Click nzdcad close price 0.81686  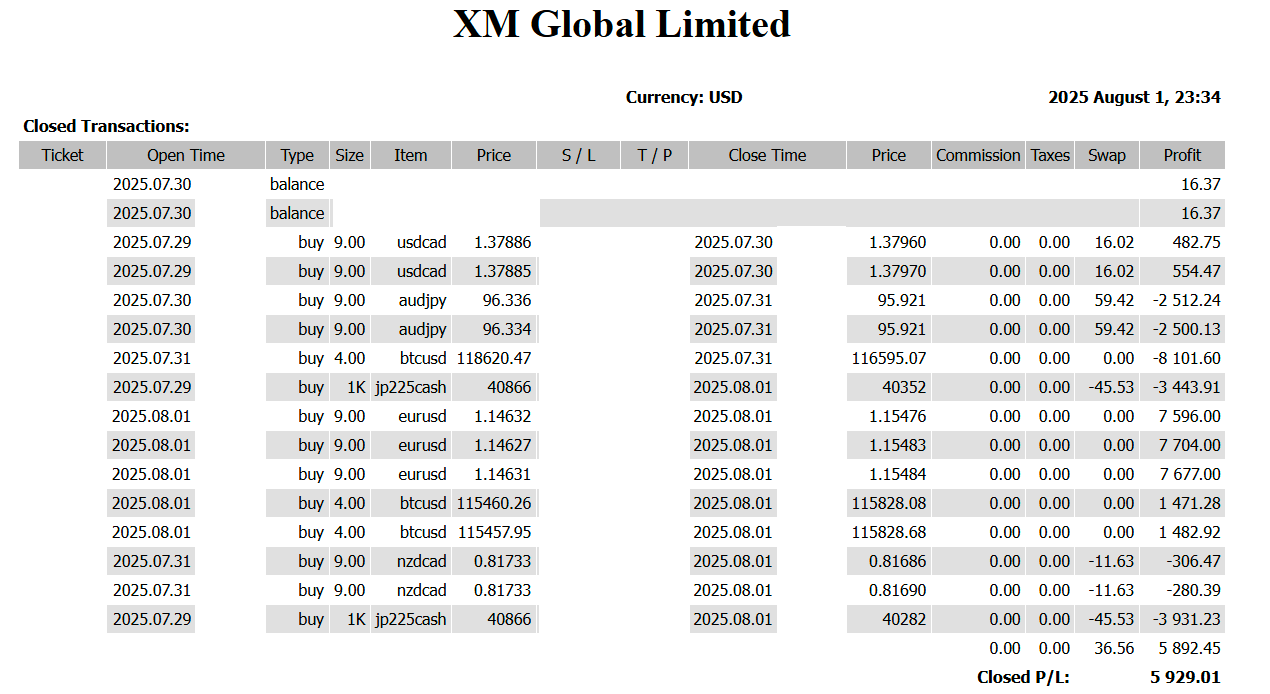(x=898, y=561)
